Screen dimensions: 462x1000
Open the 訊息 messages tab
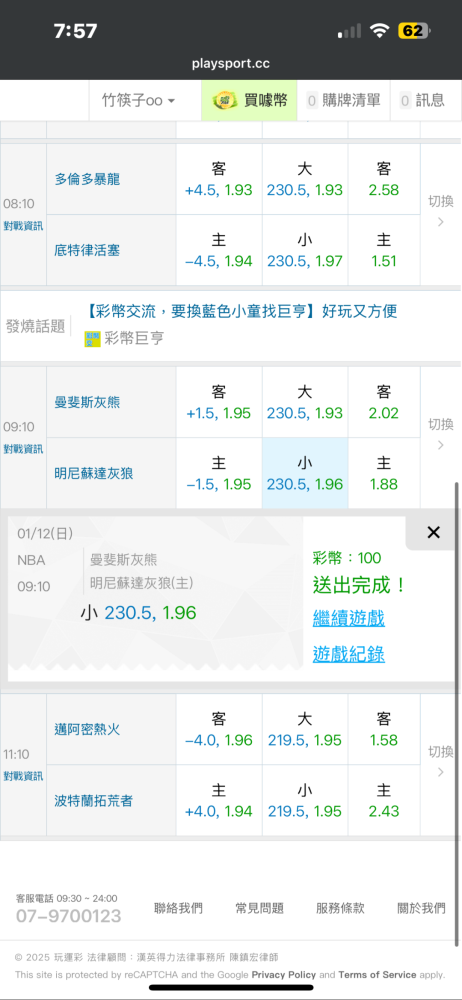tap(422, 100)
